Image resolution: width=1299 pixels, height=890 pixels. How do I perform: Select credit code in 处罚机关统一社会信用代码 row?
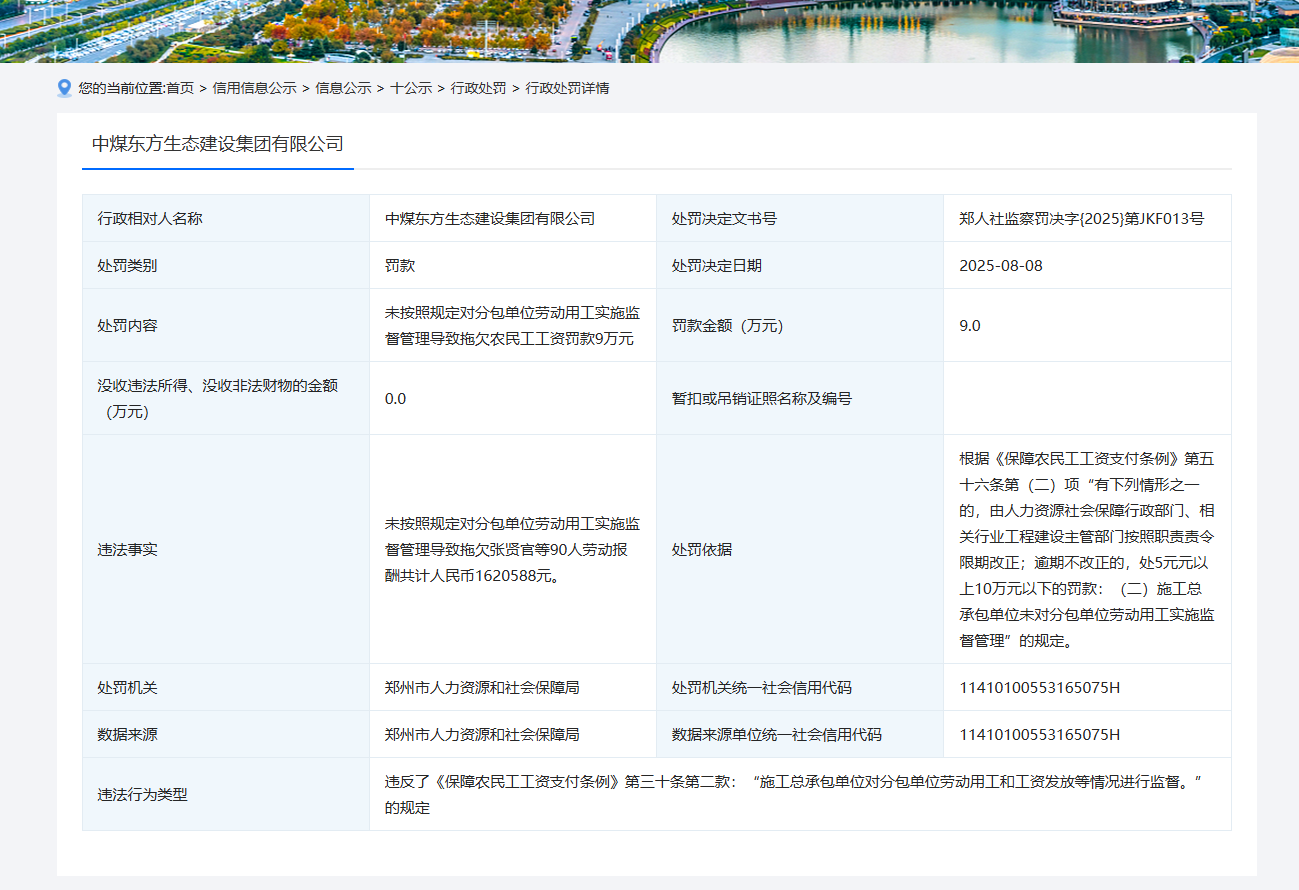[x=1040, y=688]
